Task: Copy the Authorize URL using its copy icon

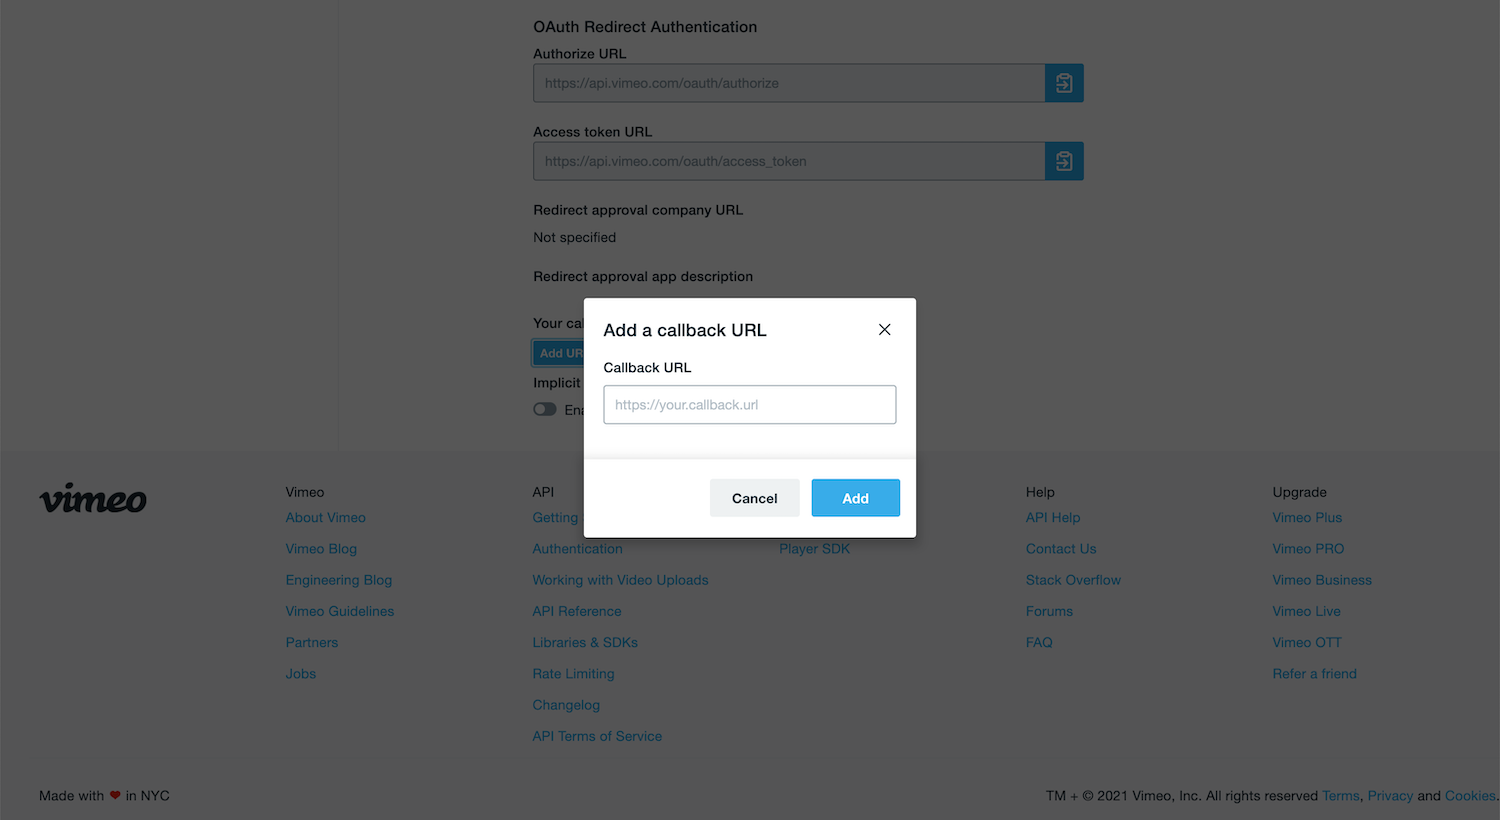Action: (x=1063, y=83)
